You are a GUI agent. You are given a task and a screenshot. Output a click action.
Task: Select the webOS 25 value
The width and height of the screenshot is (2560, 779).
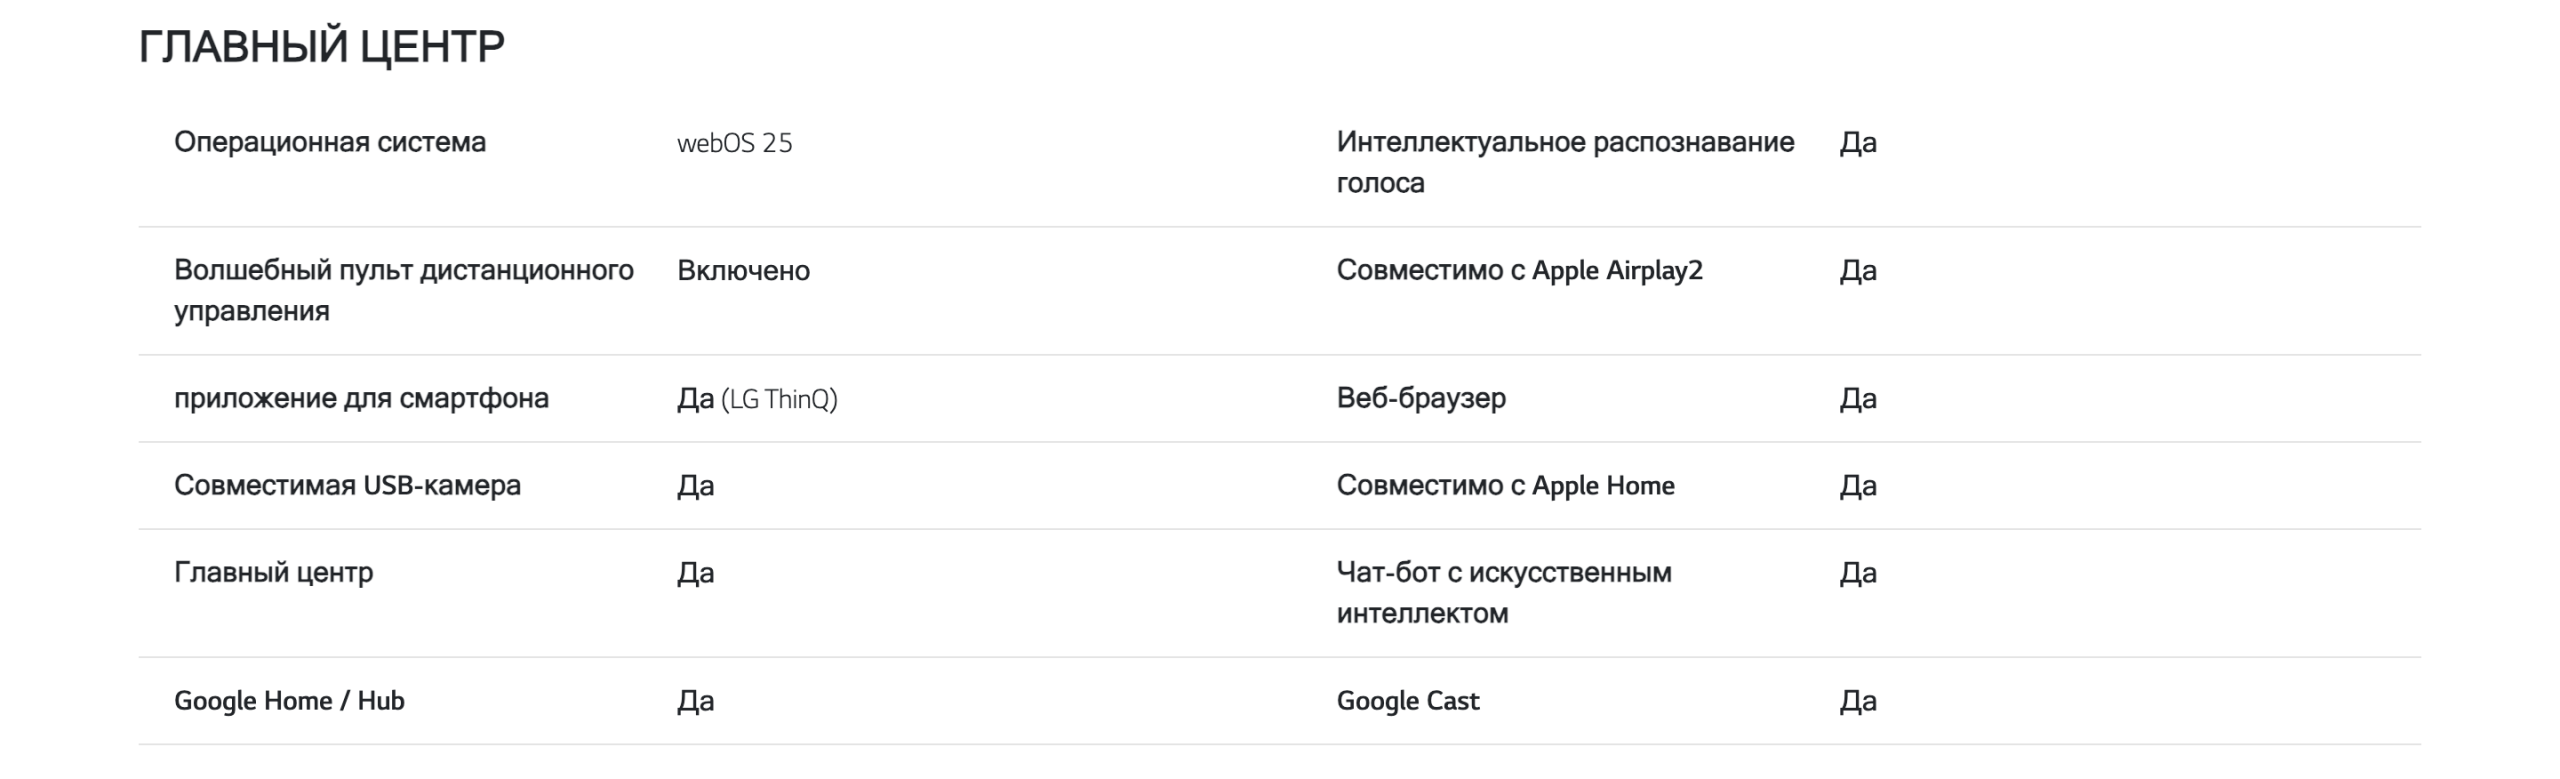(734, 143)
